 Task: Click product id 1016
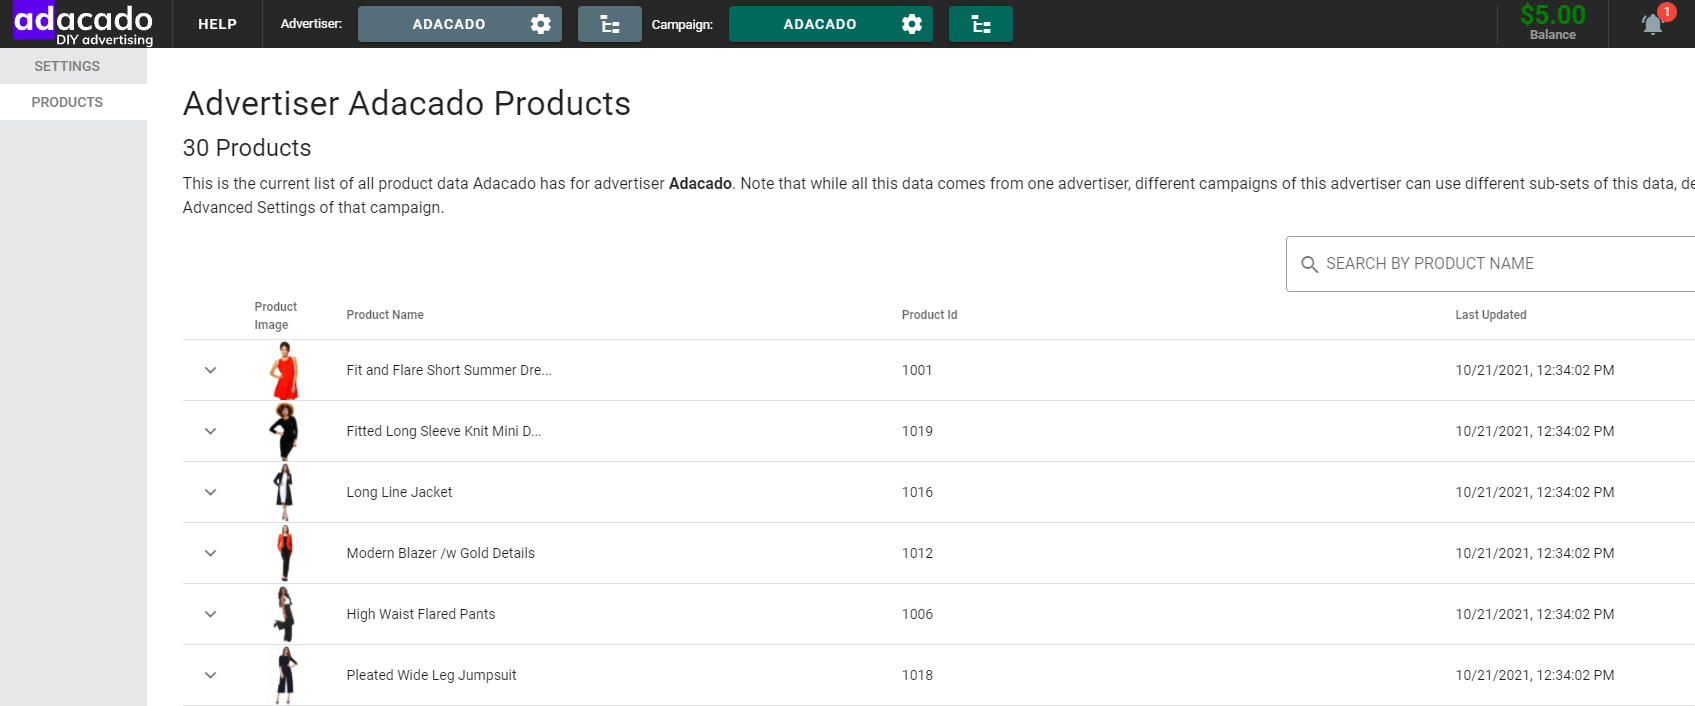coord(917,492)
